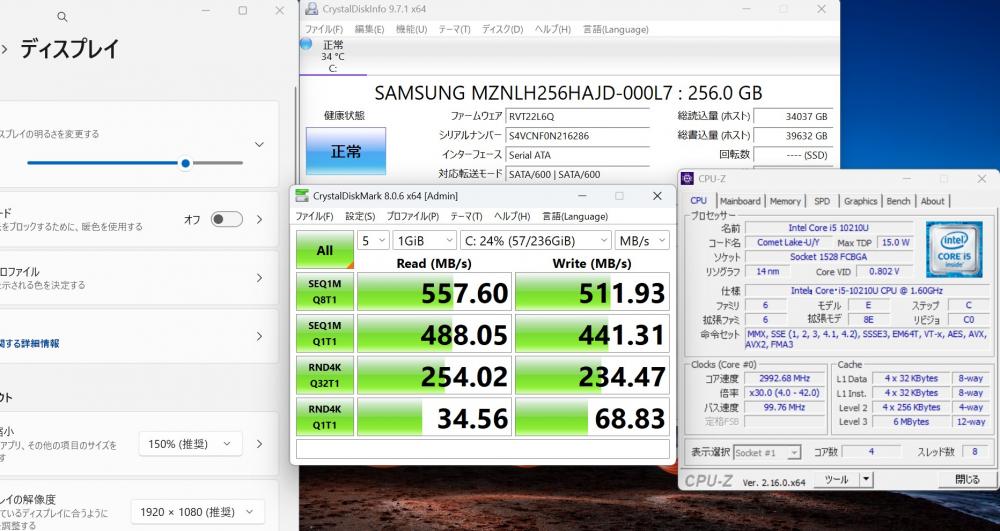The width and height of the screenshot is (1000, 531).
Task: Click the empty comment box under results
Action: [x=483, y=448]
